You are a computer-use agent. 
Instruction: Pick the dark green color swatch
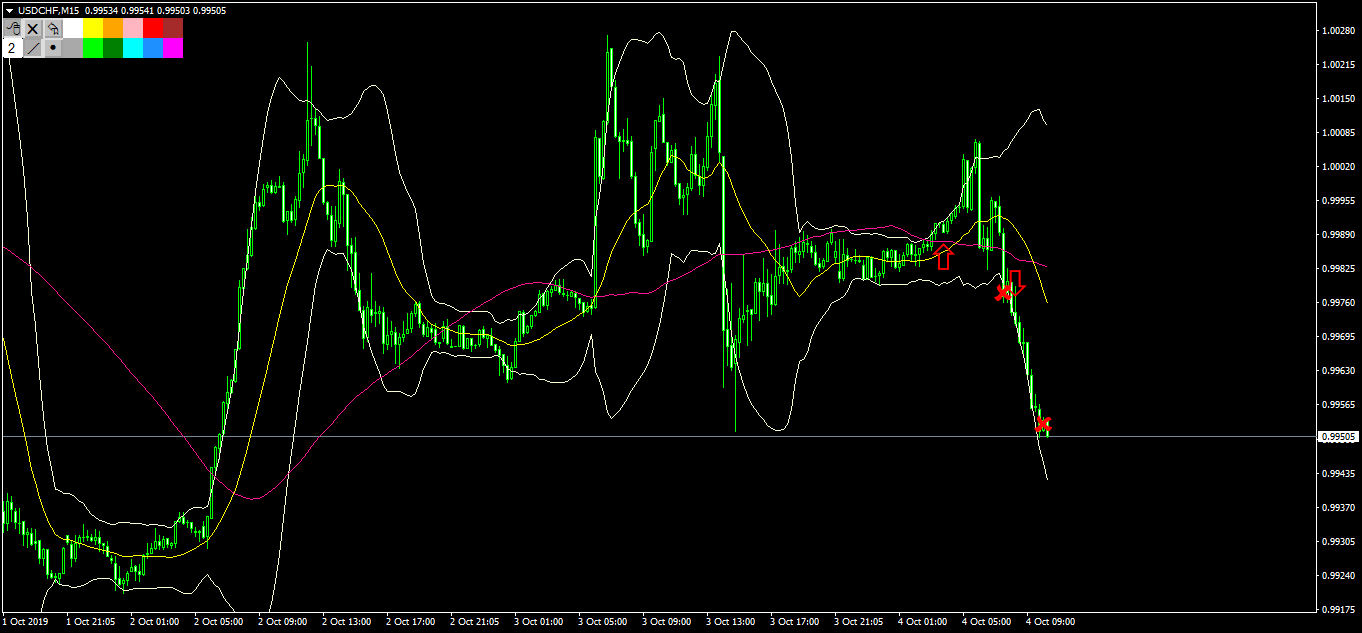pyautogui.click(x=113, y=48)
